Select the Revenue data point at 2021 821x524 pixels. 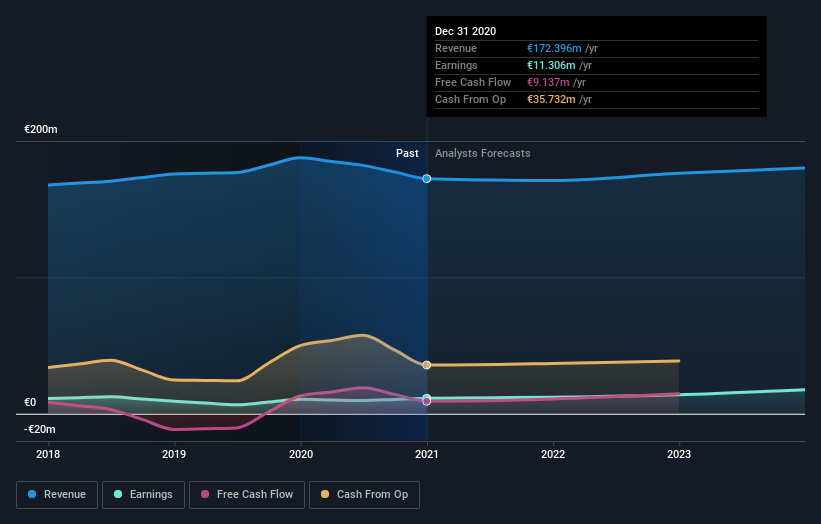(427, 179)
